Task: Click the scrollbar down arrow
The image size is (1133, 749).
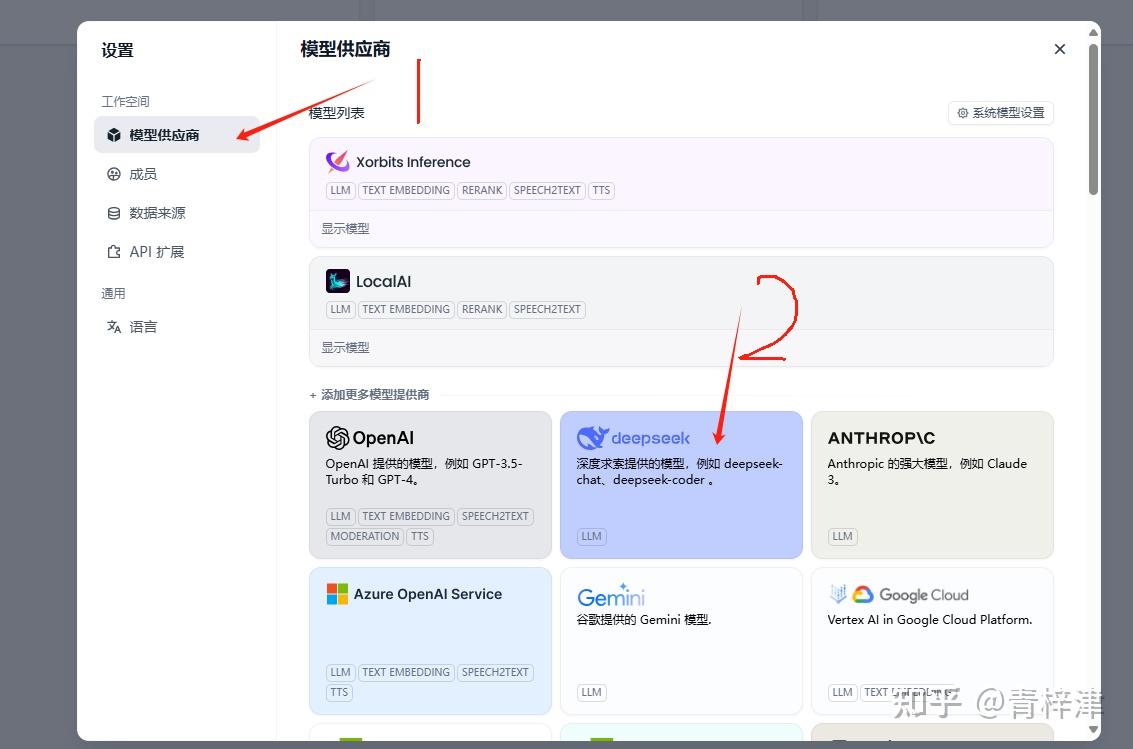Action: tap(1094, 729)
